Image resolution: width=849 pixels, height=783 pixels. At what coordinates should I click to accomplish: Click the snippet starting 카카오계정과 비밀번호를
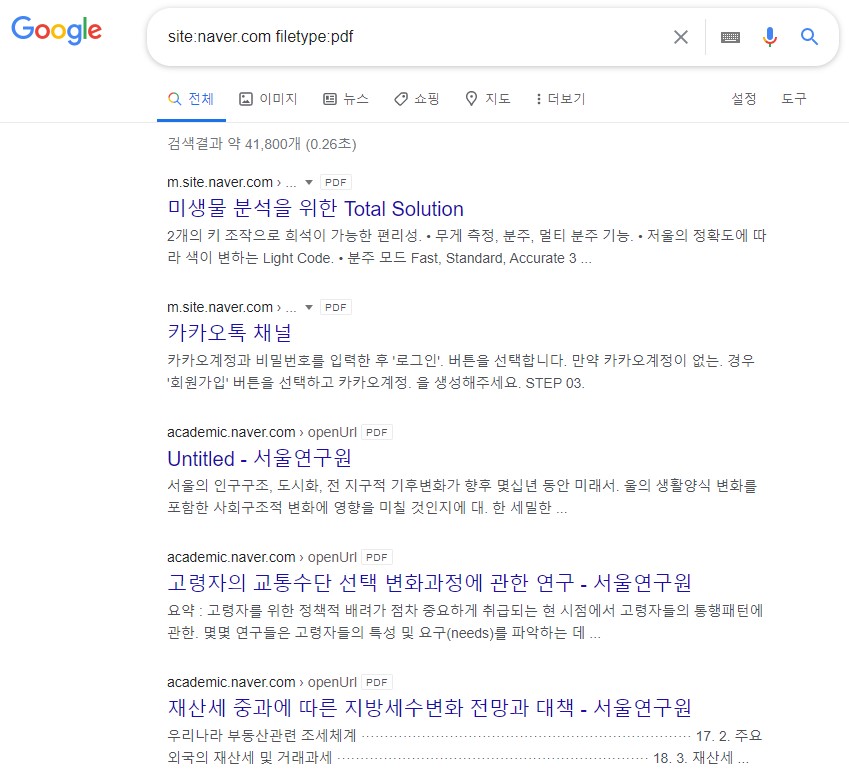click(x=461, y=372)
